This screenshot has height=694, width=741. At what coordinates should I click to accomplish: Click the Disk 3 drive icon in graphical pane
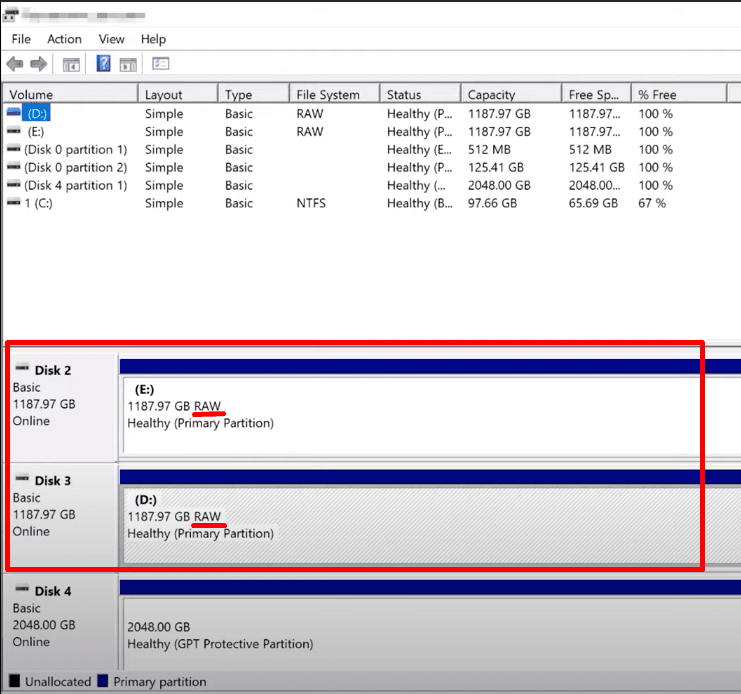pyautogui.click(x=22, y=478)
